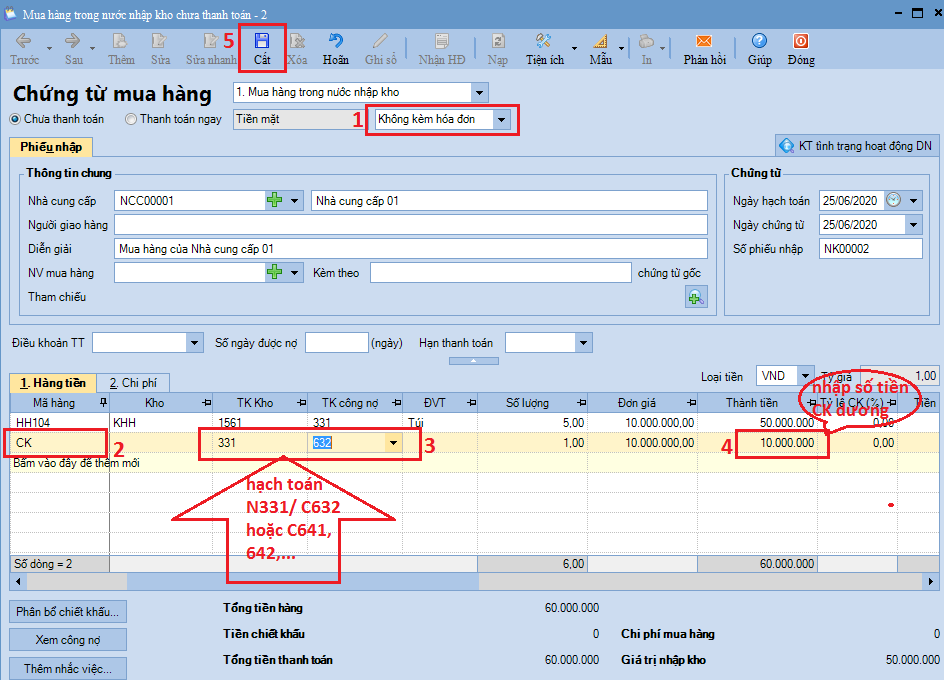Click the 1561 TK Kho cell
The width and height of the screenshot is (944, 680).
pos(260,423)
